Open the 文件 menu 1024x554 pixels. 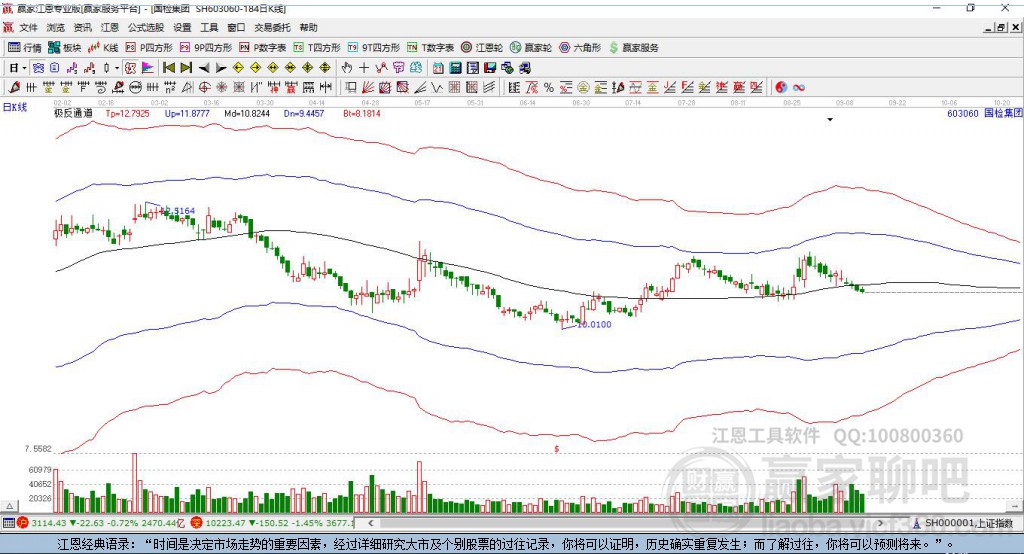[28, 27]
